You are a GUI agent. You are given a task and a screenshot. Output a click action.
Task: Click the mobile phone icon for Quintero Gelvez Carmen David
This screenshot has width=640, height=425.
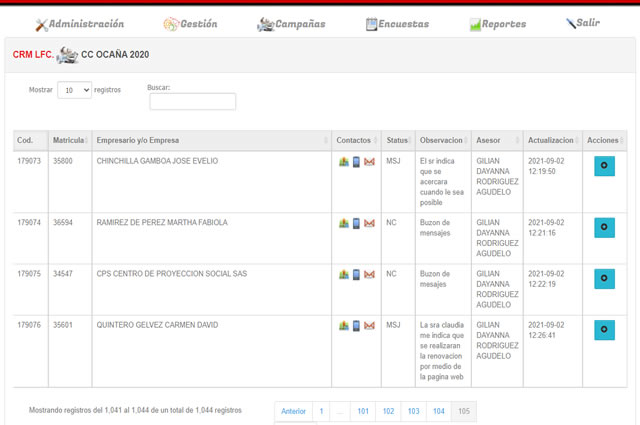click(x=356, y=326)
